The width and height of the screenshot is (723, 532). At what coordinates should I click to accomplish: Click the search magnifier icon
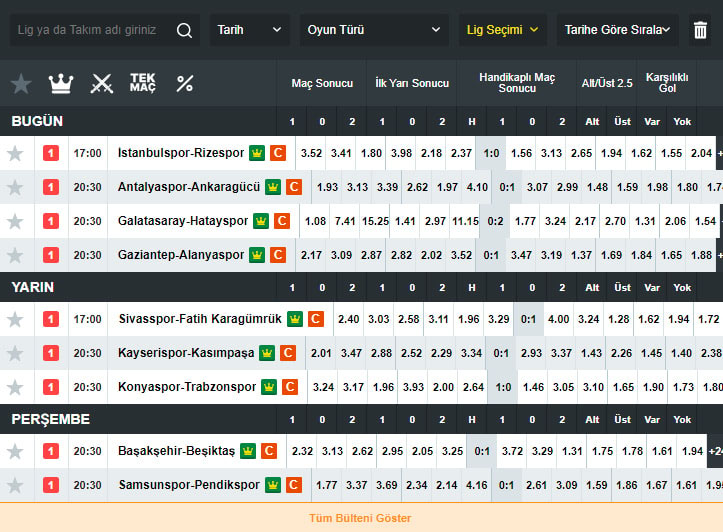(x=184, y=30)
